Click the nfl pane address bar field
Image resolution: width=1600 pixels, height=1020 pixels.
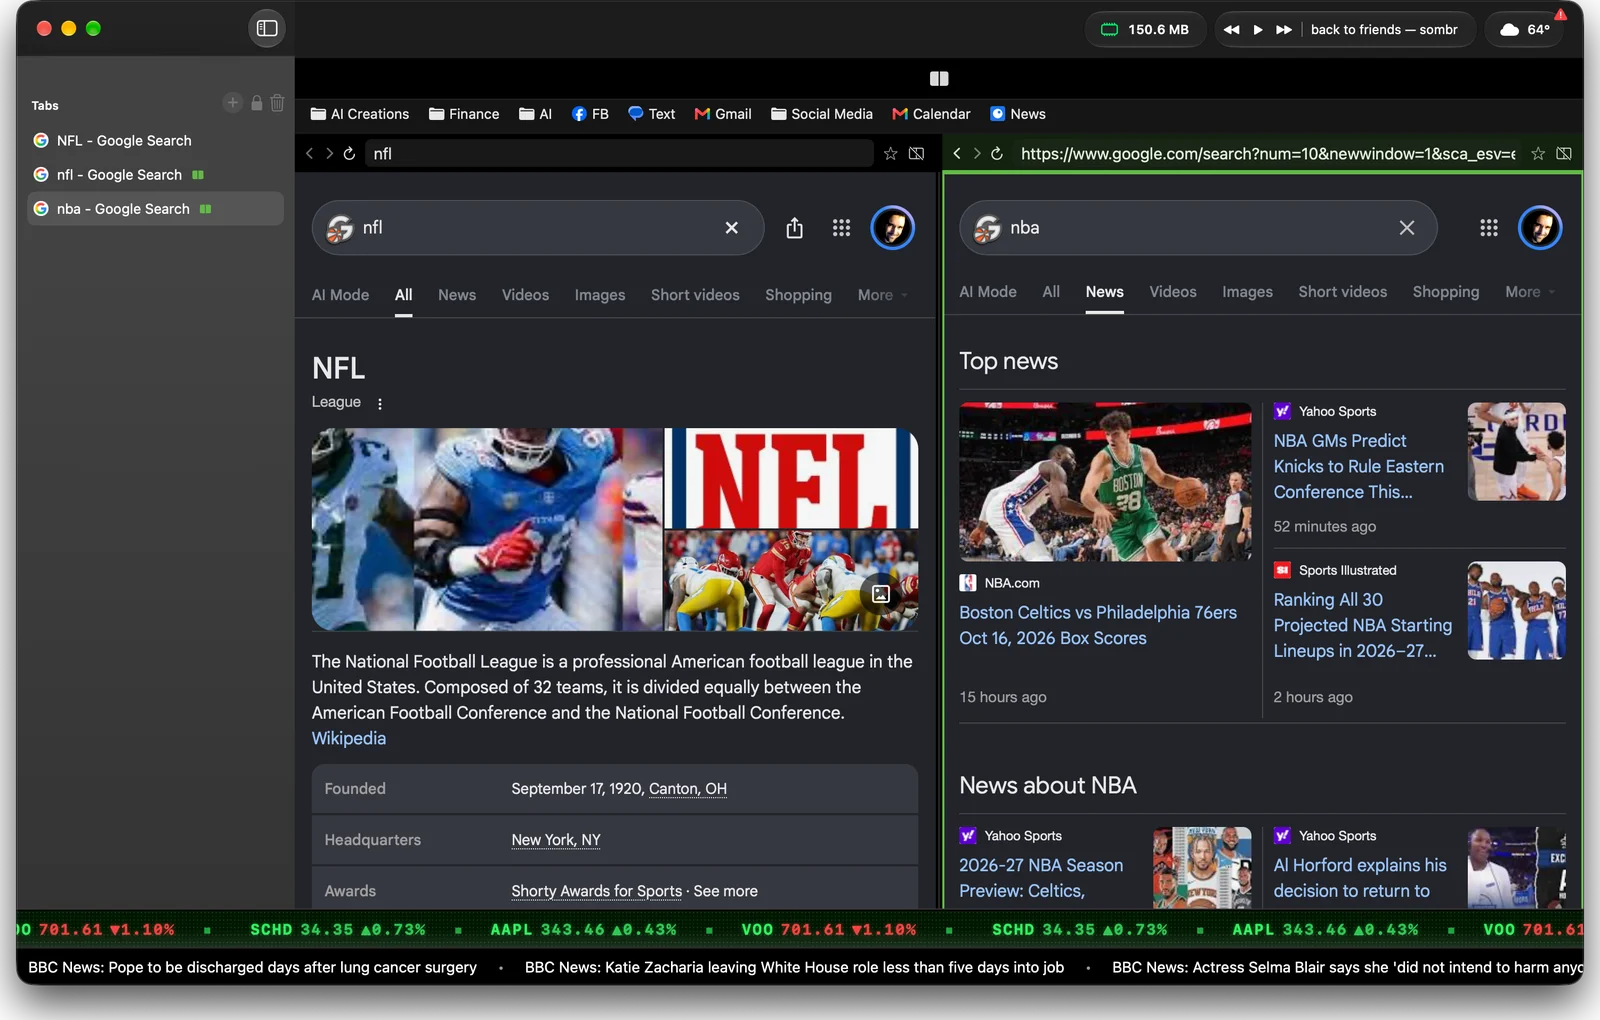[x=618, y=153]
